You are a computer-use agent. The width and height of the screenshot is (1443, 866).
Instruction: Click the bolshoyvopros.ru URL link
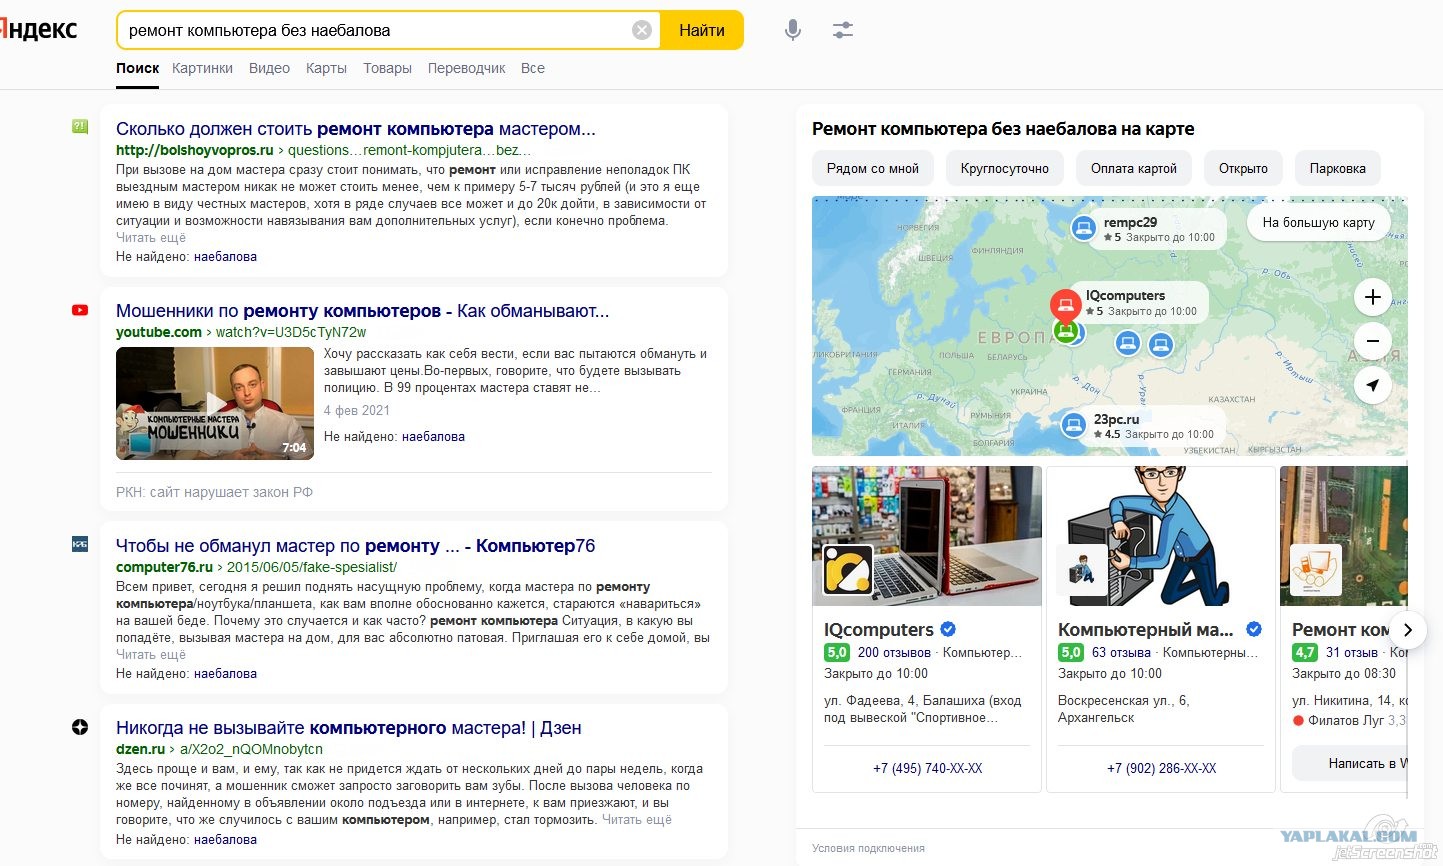[195, 150]
